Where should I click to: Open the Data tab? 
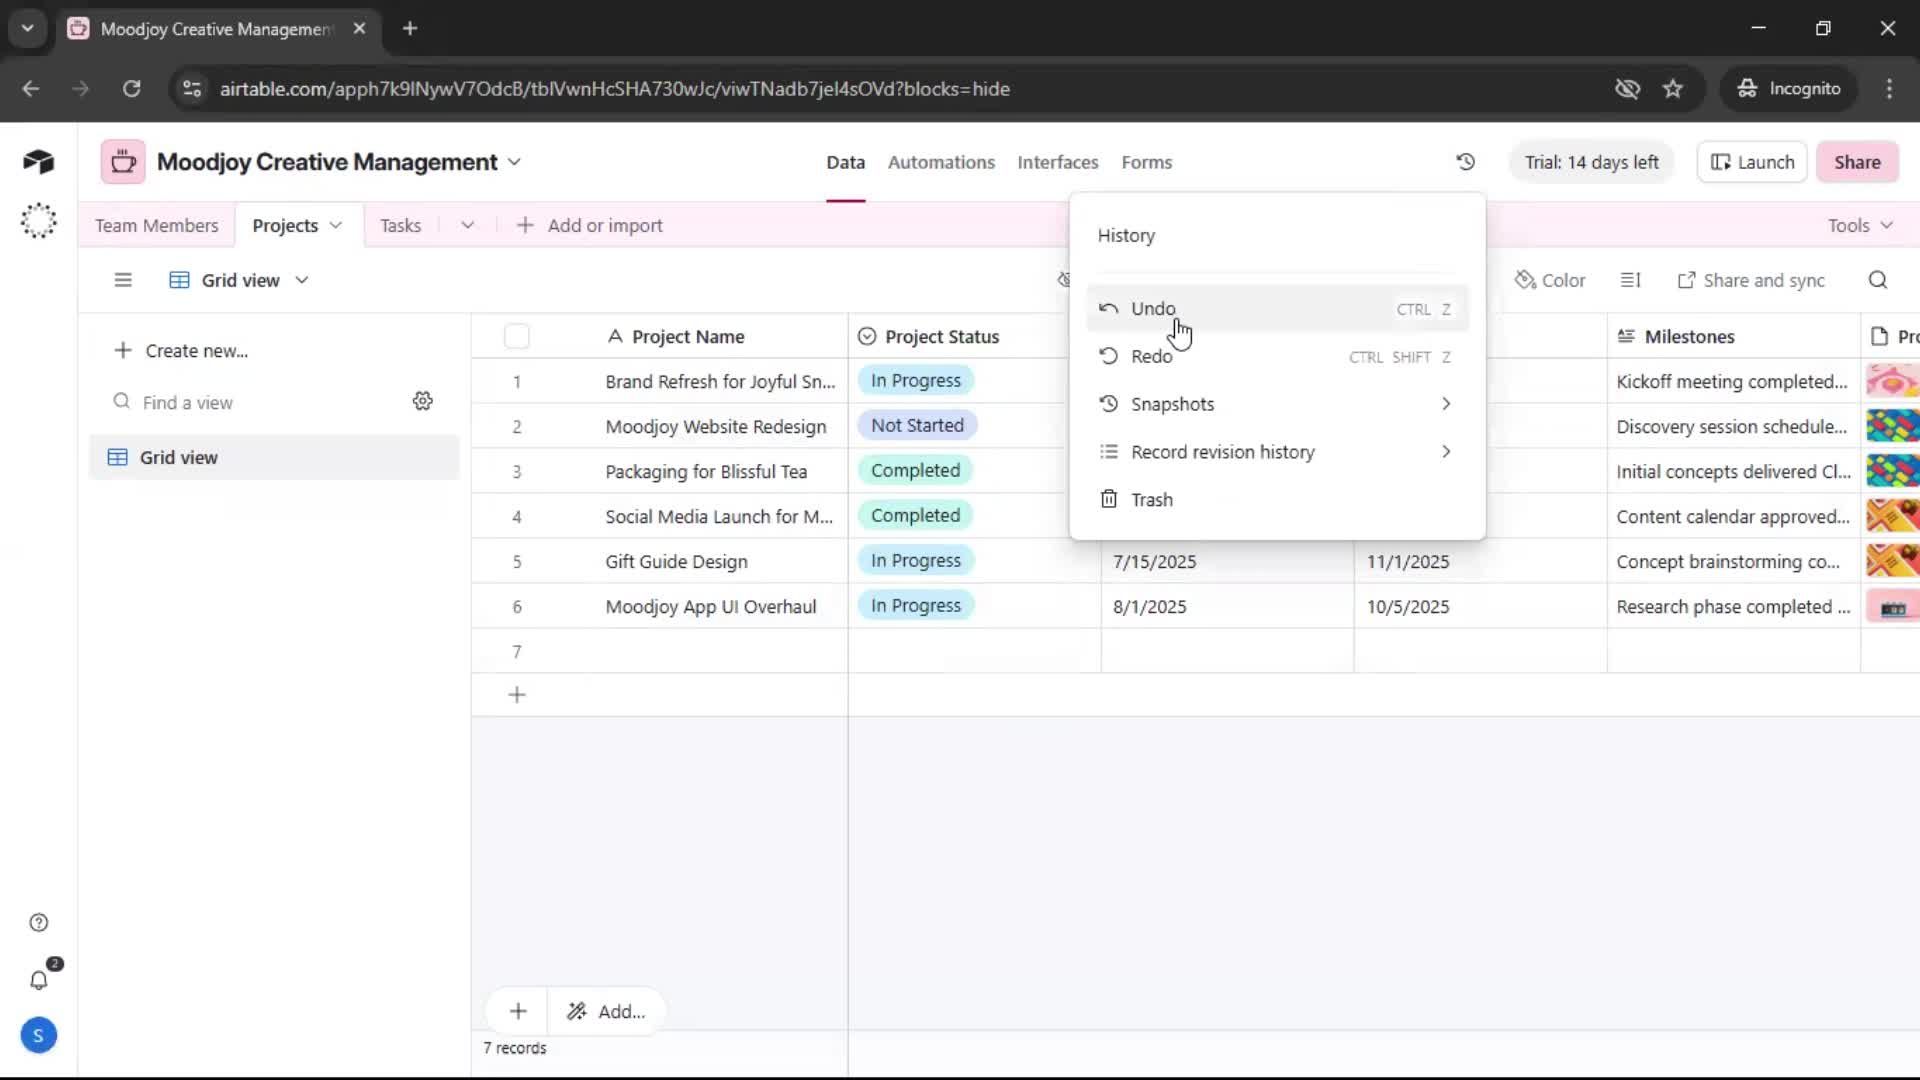[x=845, y=162]
